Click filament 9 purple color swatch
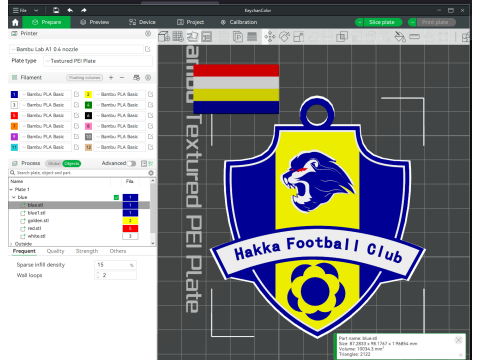The width and height of the screenshot is (480, 360). (14, 137)
